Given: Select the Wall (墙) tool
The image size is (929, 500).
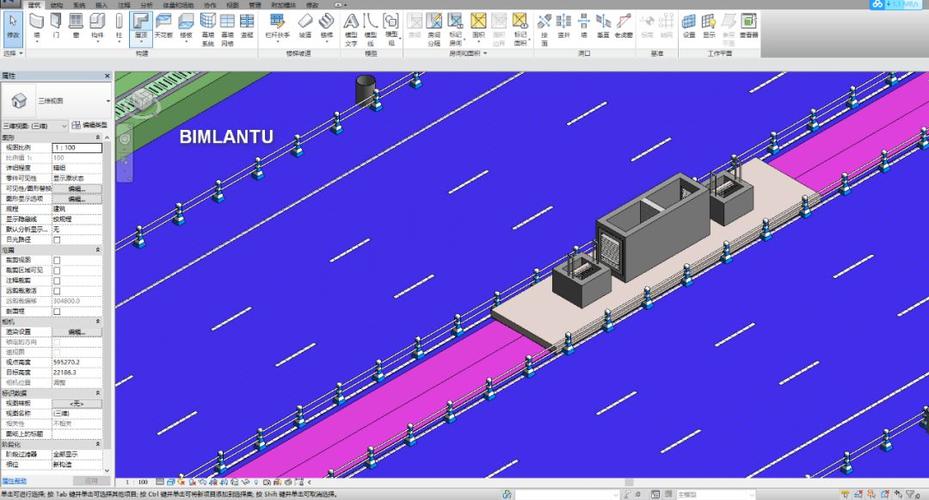Looking at the screenshot, I should pyautogui.click(x=37, y=26).
